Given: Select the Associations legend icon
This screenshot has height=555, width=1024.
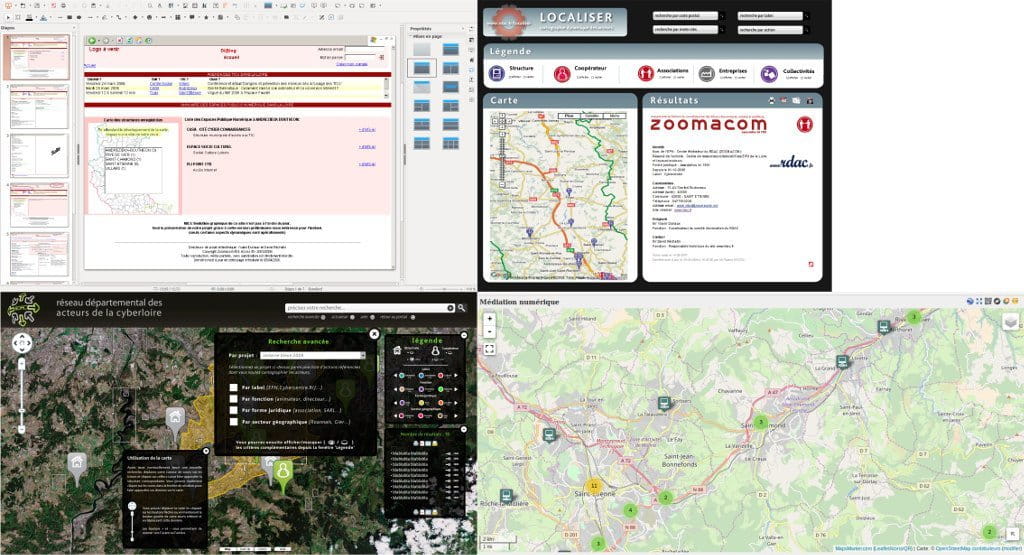Looking at the screenshot, I should point(646,74).
